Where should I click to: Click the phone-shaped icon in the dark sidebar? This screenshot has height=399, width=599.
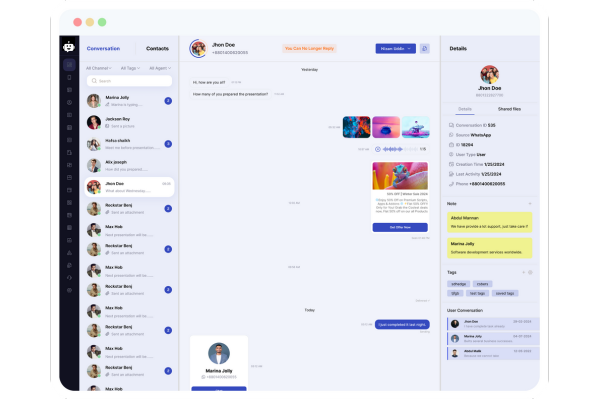pos(69,77)
